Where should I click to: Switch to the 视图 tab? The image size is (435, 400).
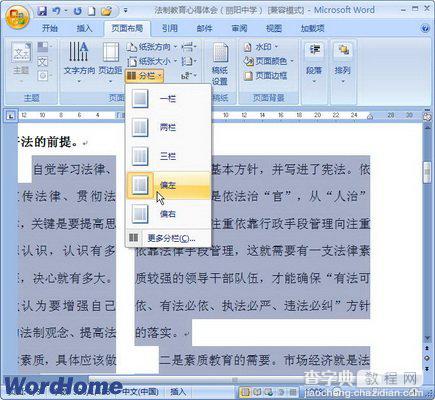(x=274, y=28)
